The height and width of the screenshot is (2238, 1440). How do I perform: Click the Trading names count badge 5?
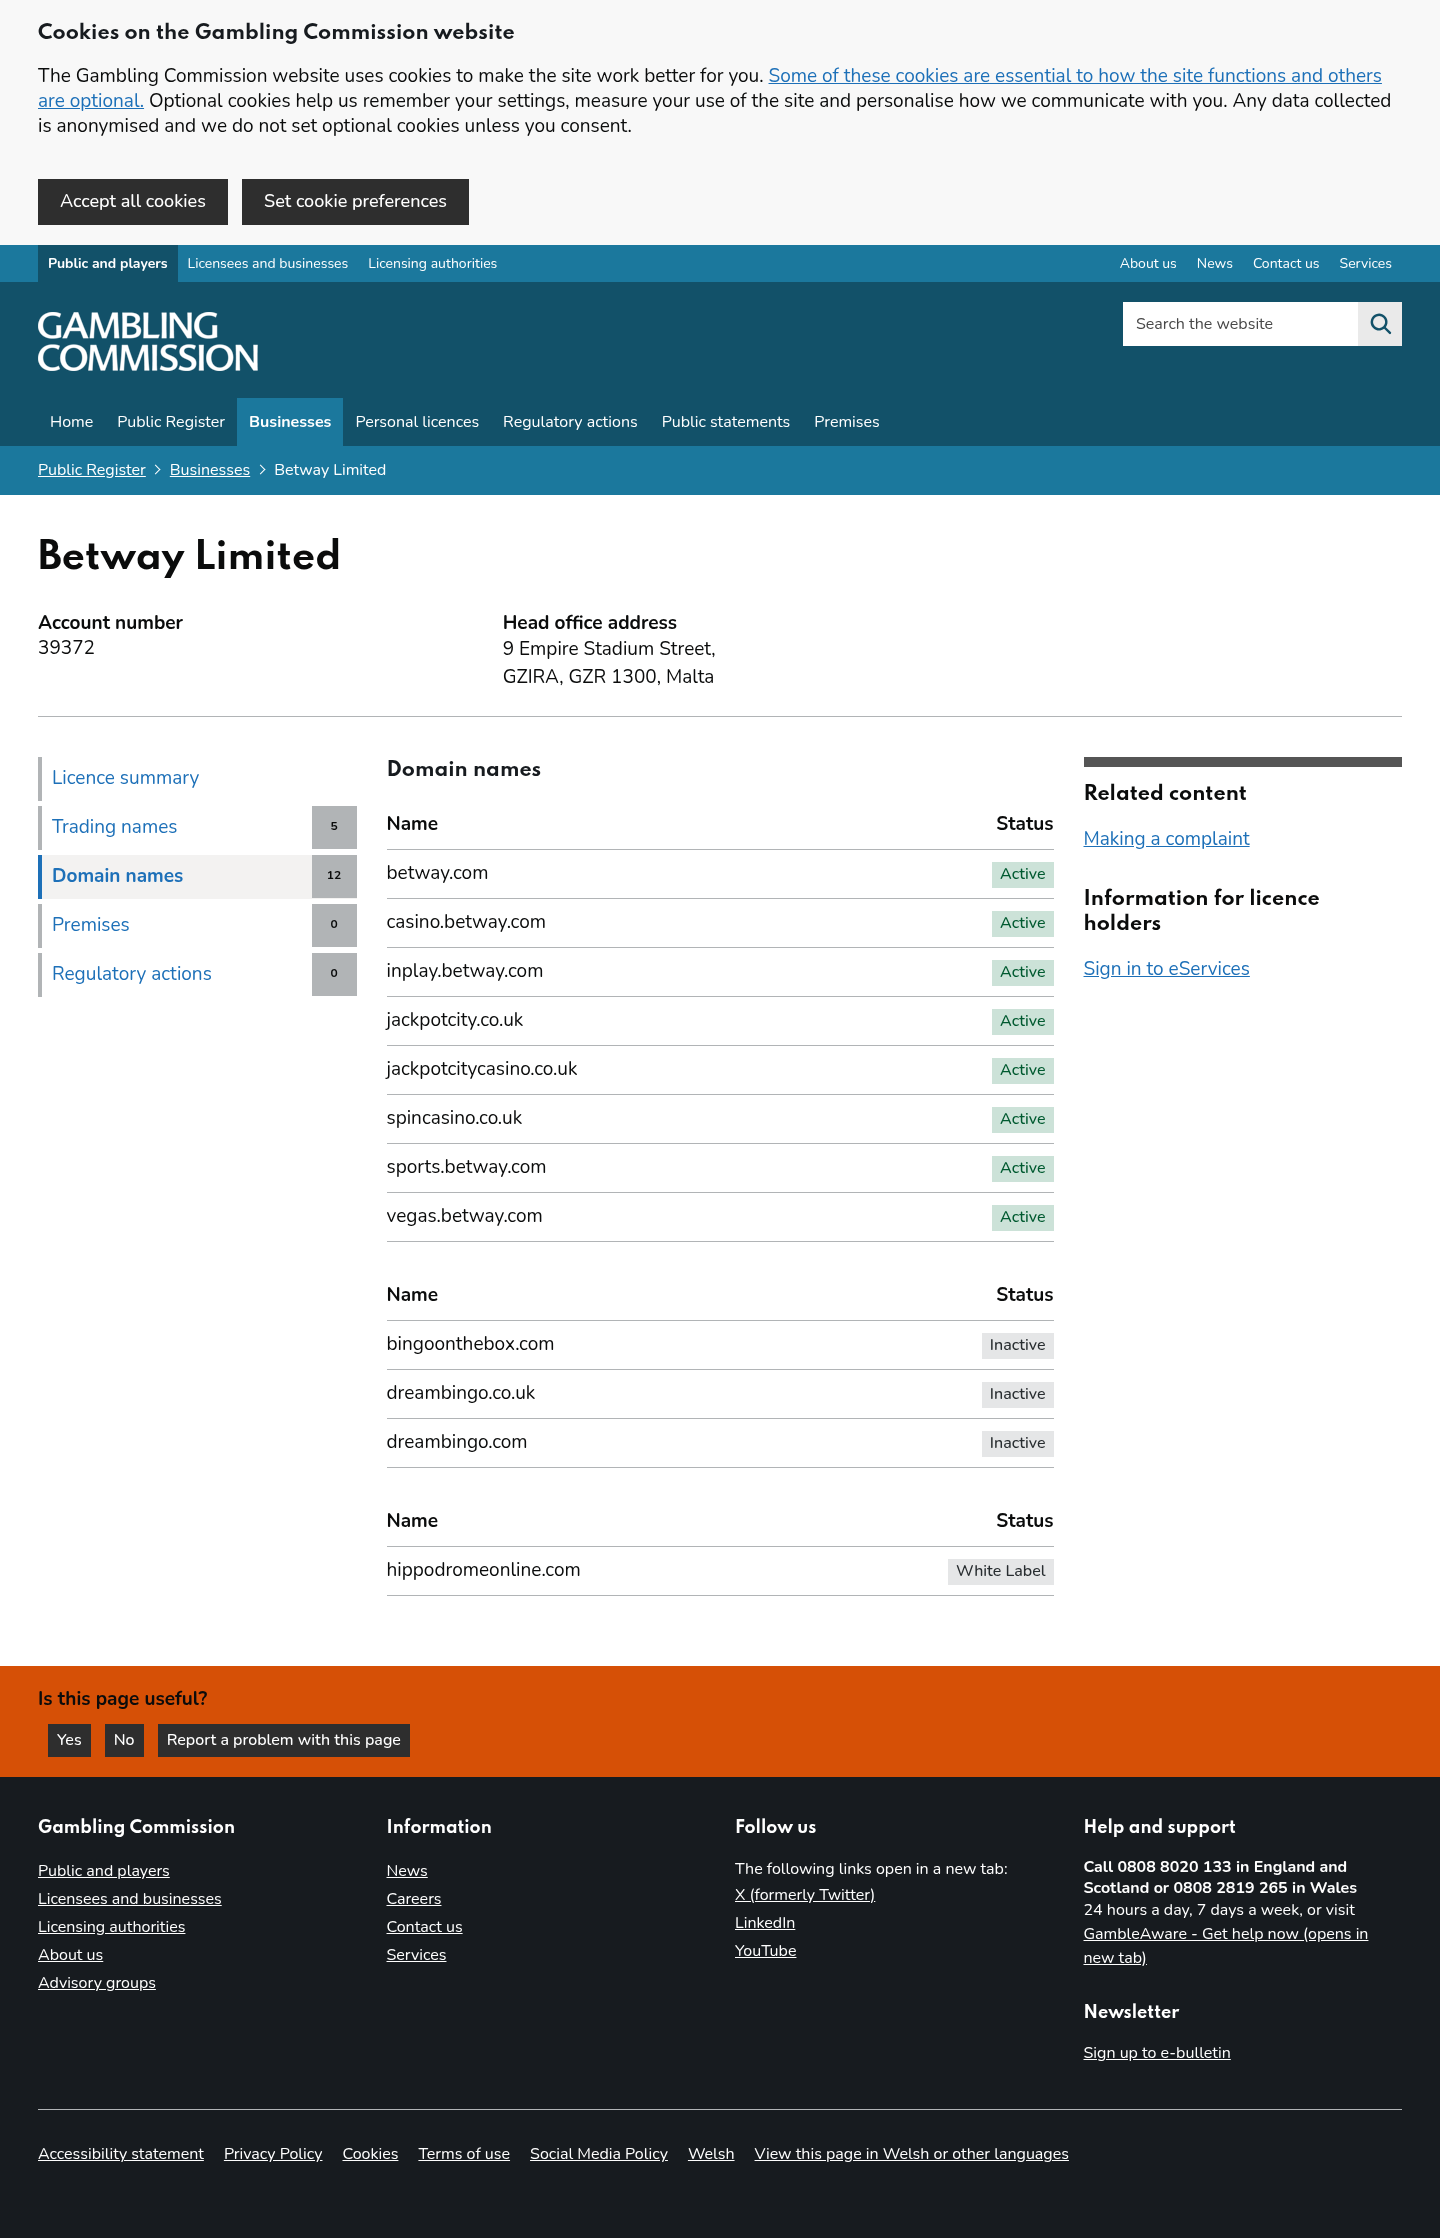pos(334,827)
